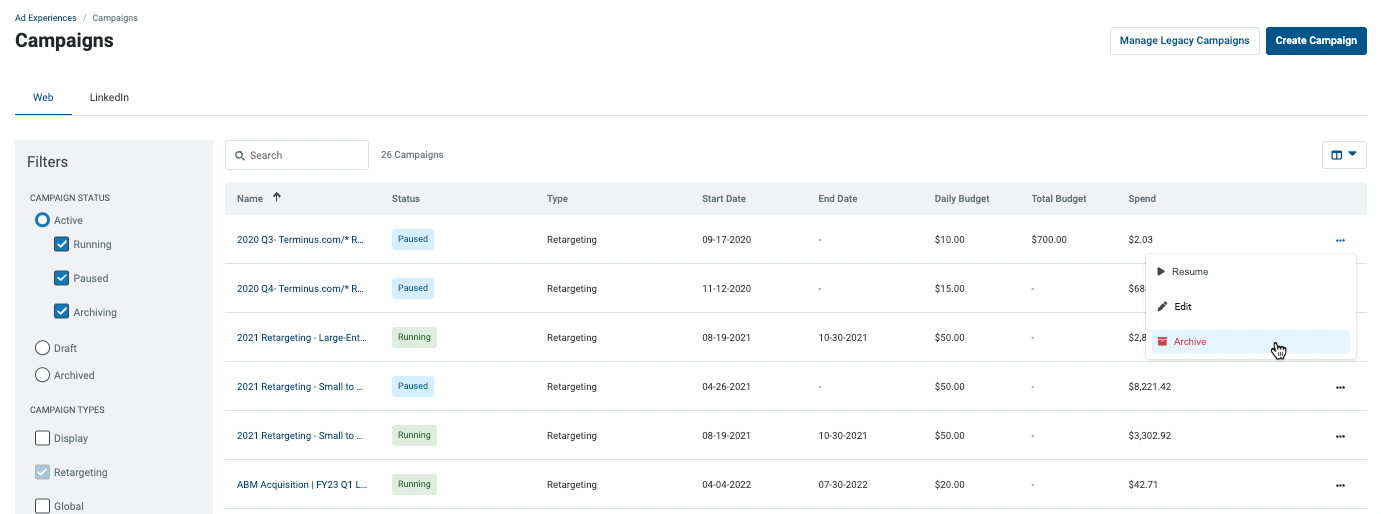Enable the Display campaign type checkbox

42,438
